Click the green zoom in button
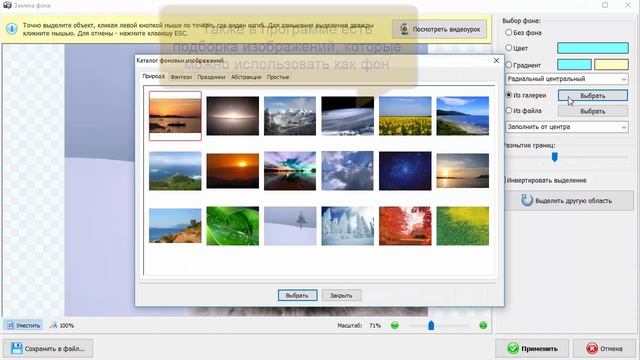 pos(483,325)
